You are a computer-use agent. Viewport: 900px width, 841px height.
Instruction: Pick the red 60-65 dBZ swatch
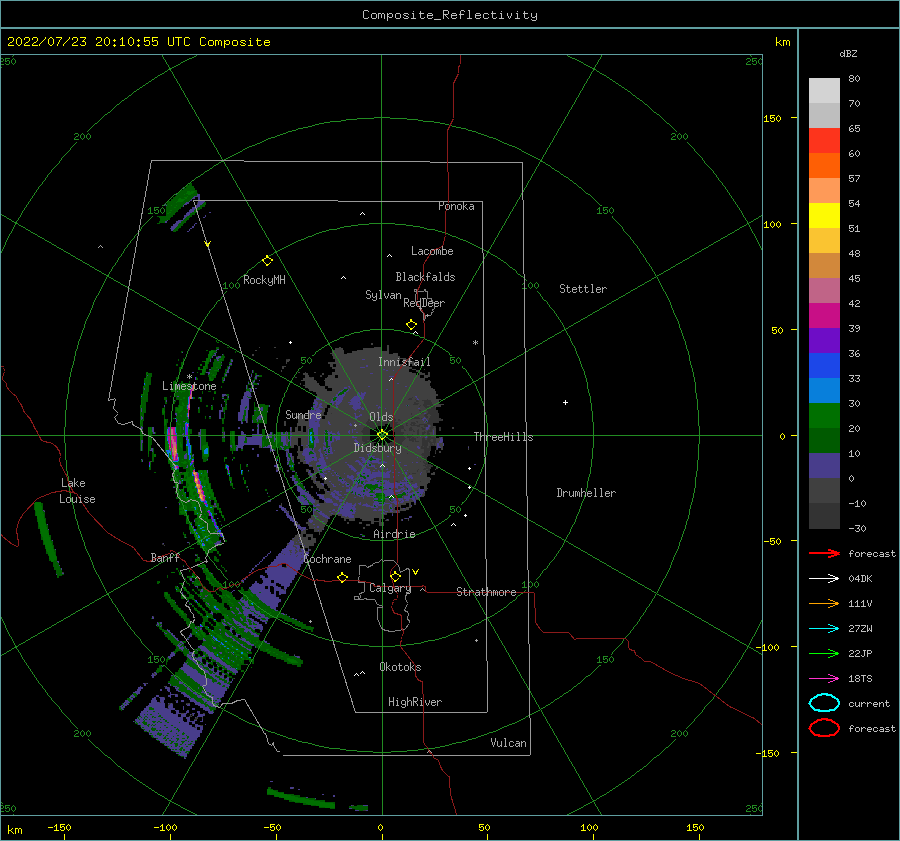pos(824,141)
